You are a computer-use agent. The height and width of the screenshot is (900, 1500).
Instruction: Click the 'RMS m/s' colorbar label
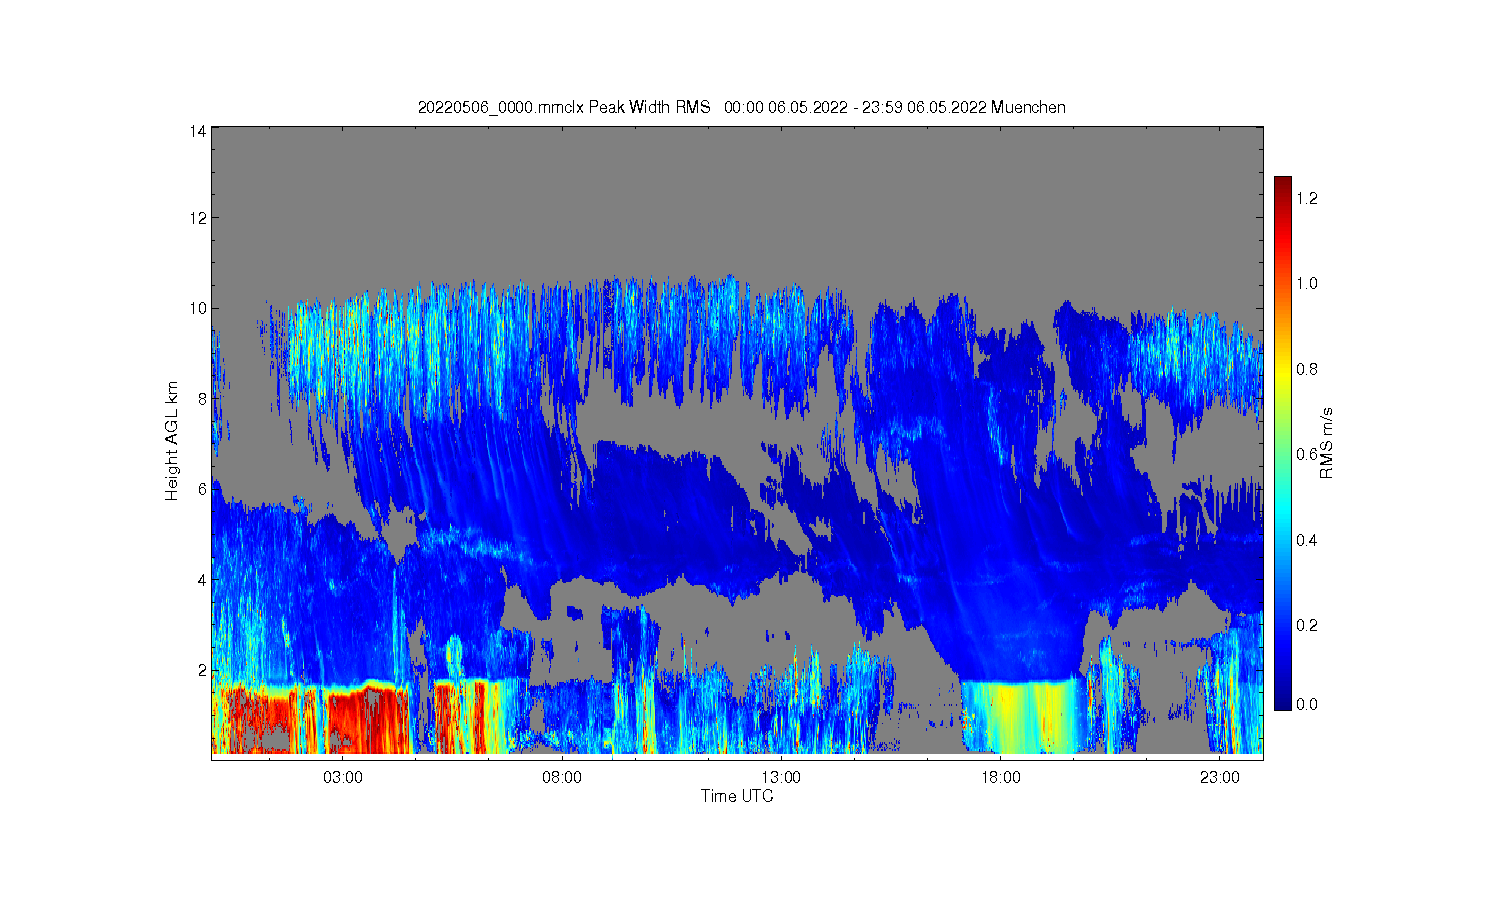(1327, 443)
